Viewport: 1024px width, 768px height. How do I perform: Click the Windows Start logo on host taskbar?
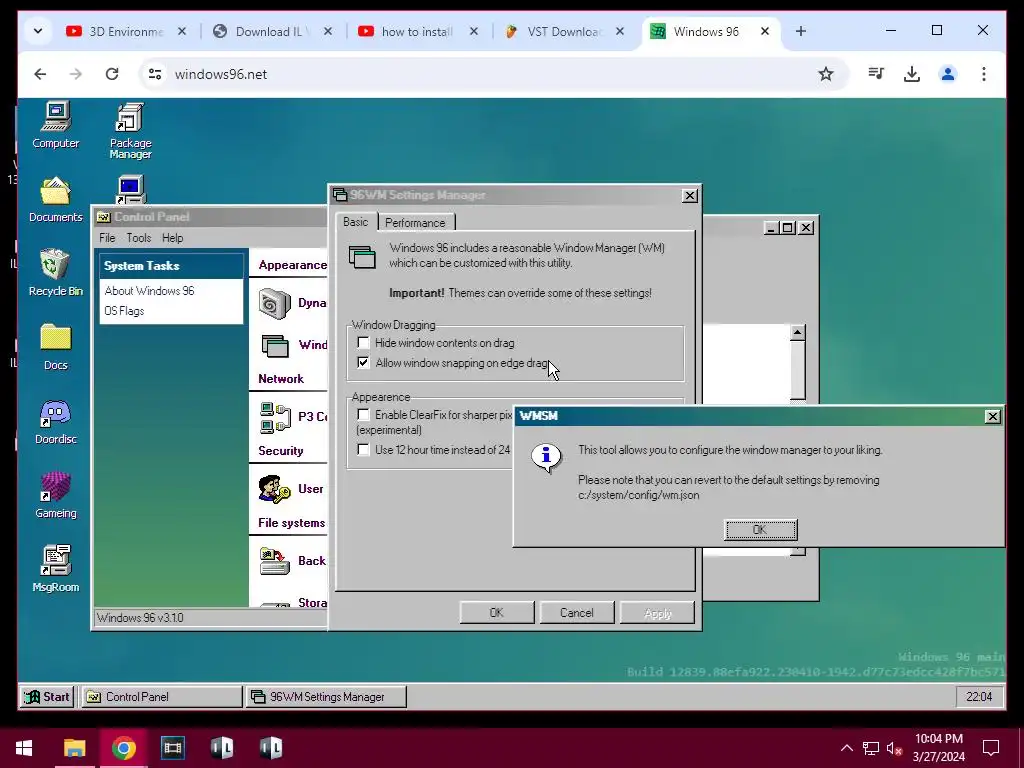pos(24,748)
